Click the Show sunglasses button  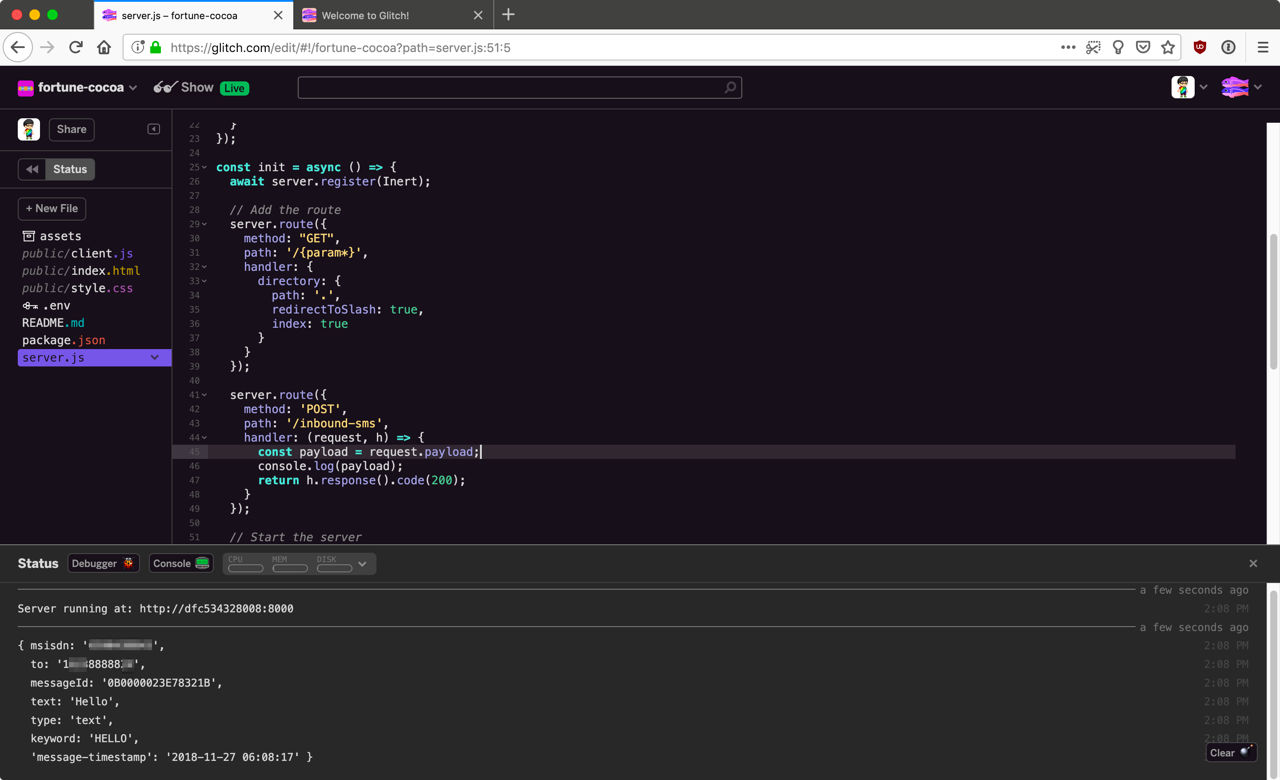coord(183,88)
